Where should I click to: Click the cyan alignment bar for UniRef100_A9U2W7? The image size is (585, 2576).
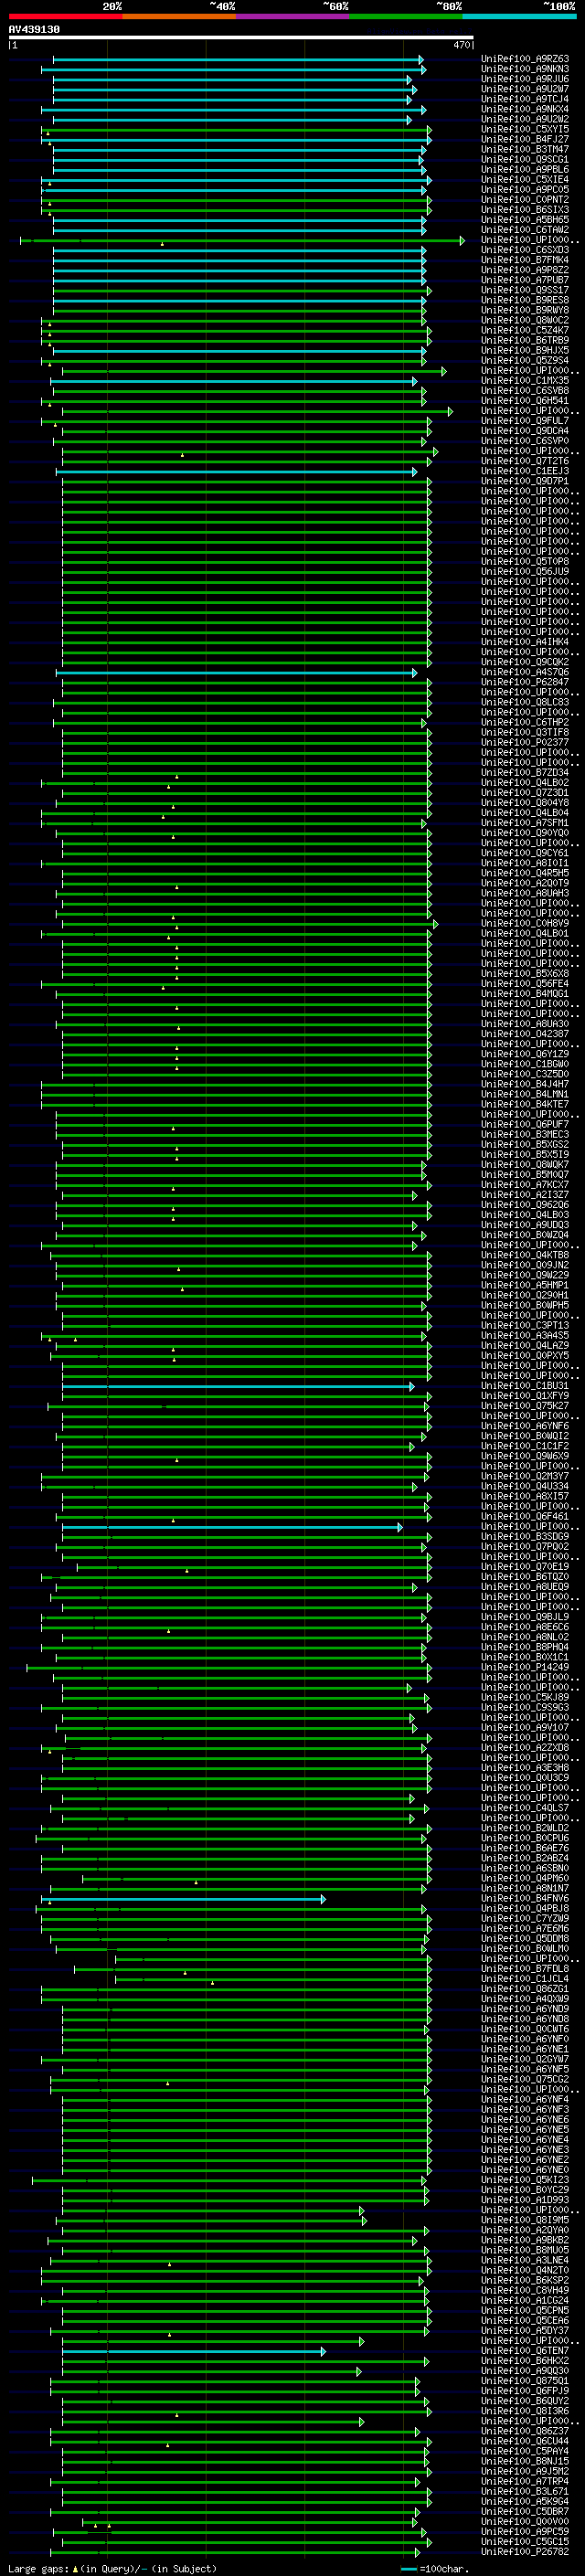click(234, 90)
